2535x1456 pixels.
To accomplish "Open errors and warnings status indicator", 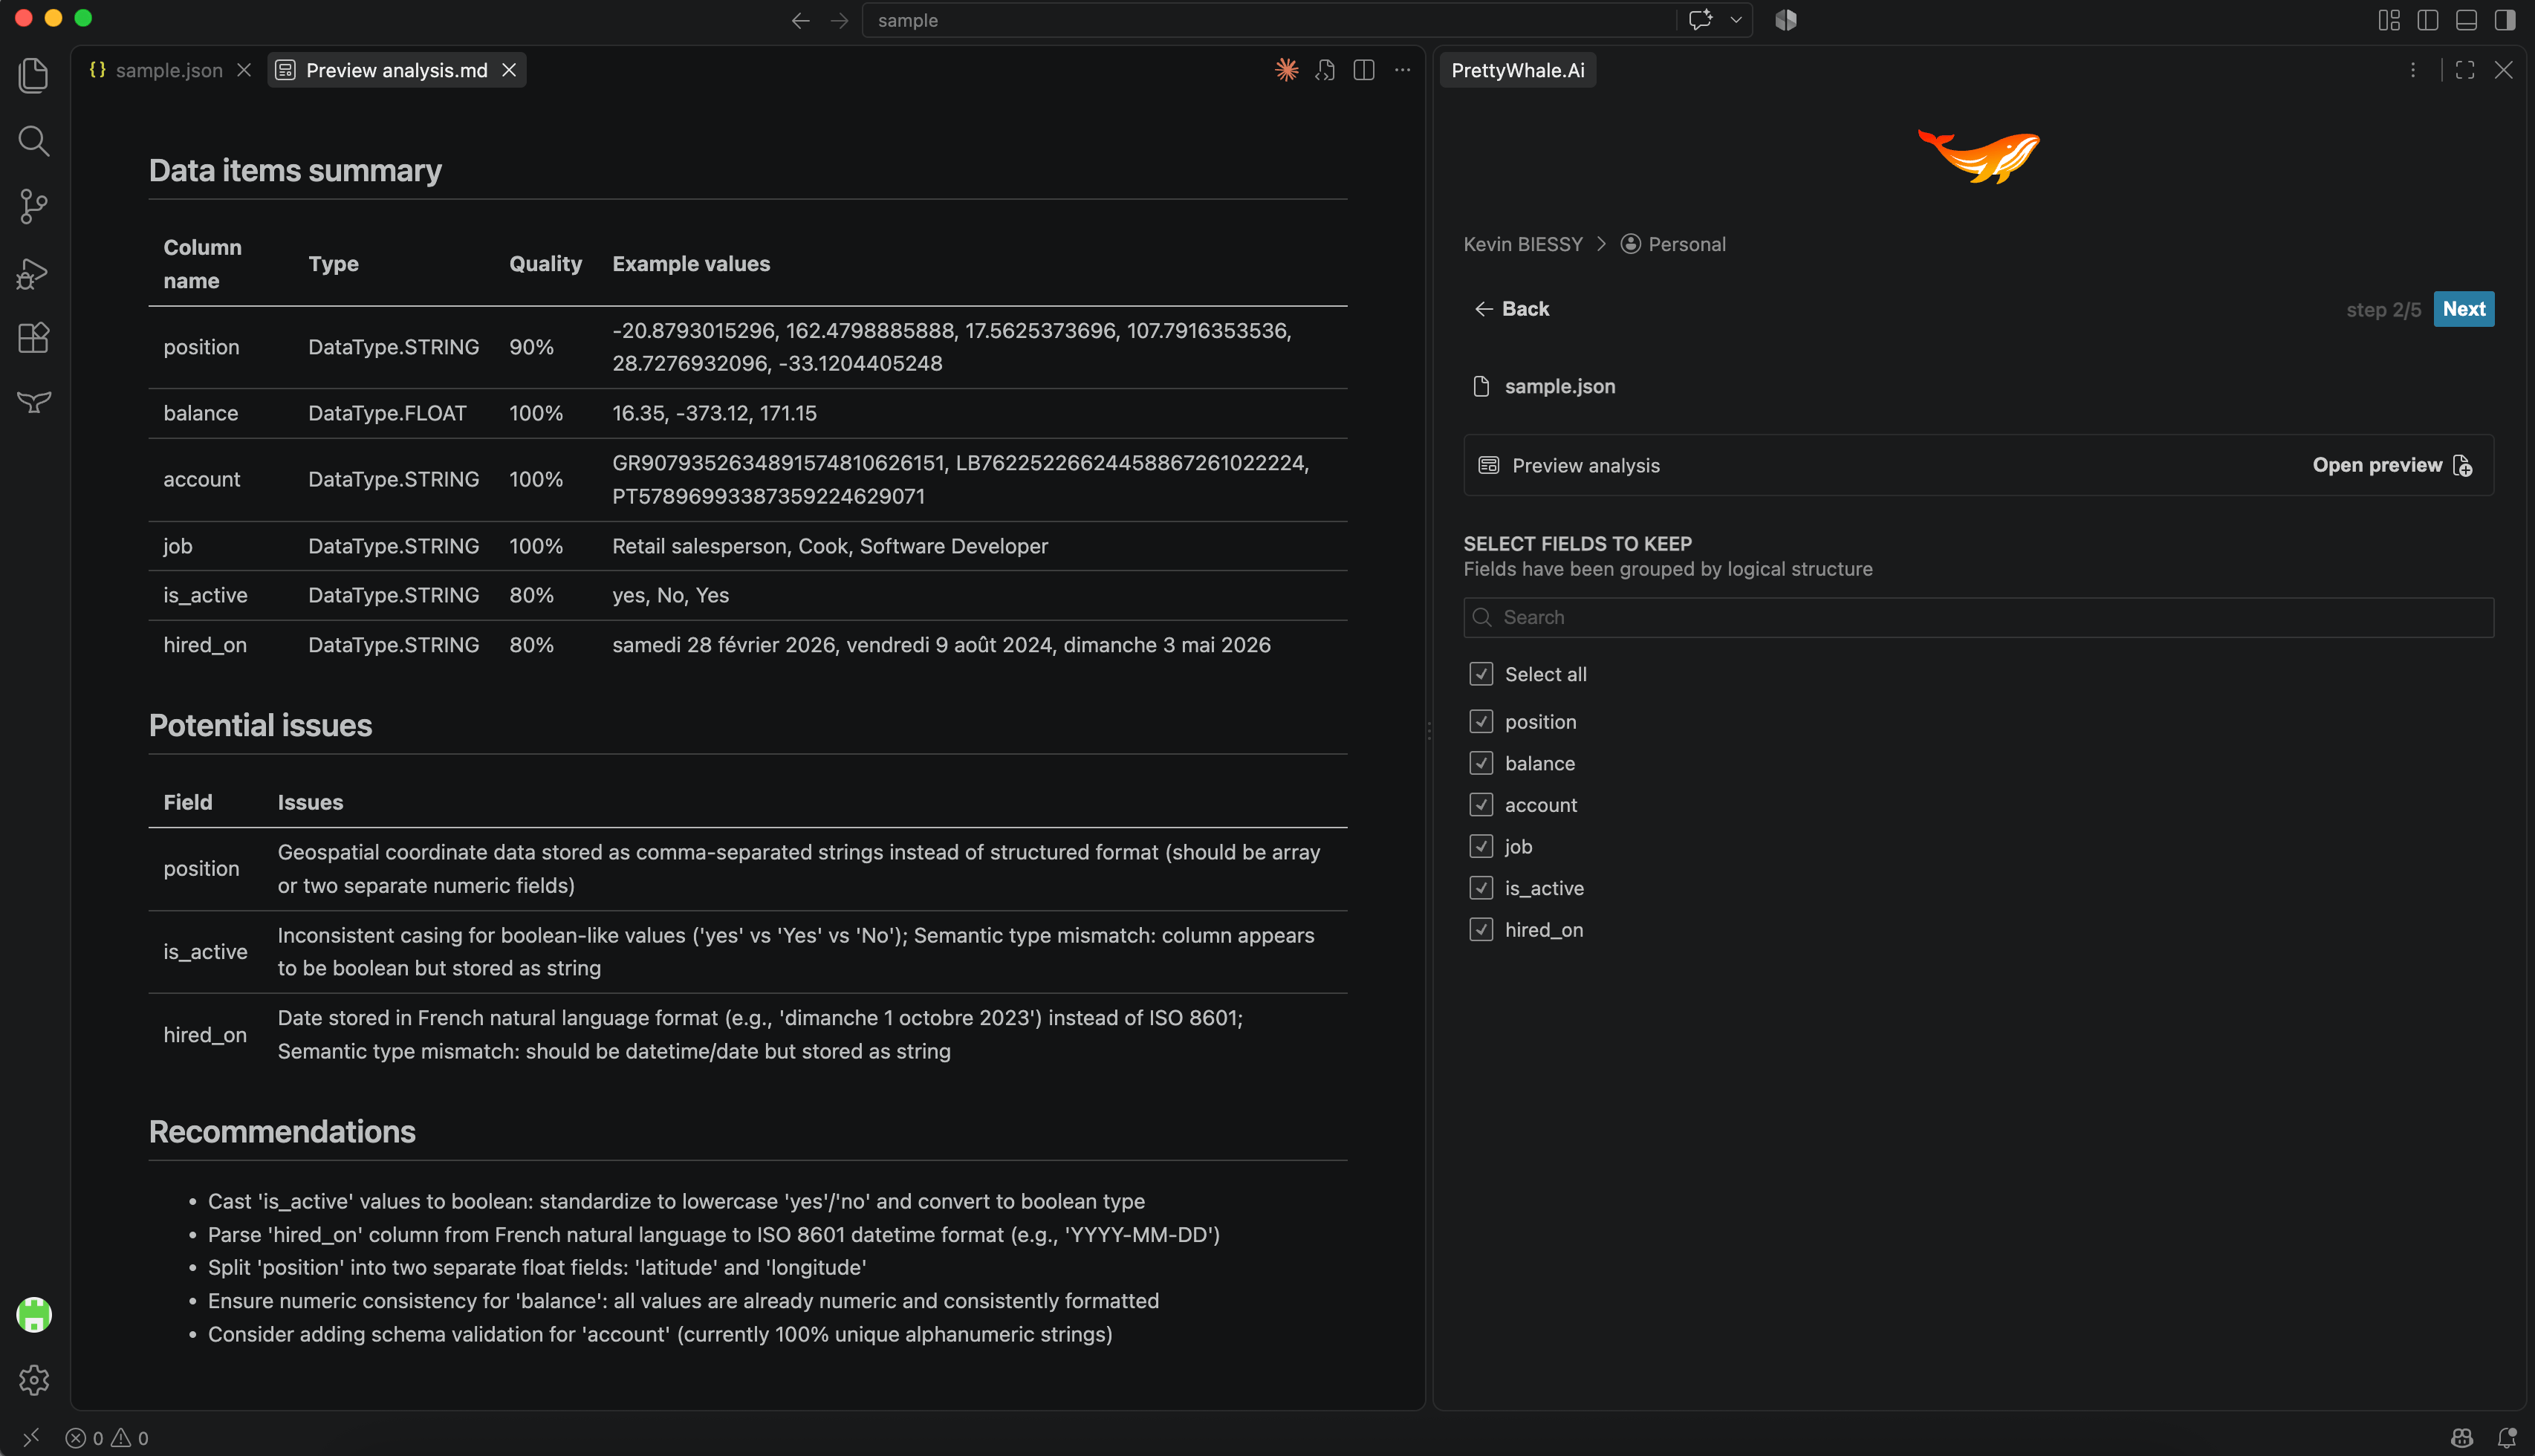I will [x=107, y=1438].
